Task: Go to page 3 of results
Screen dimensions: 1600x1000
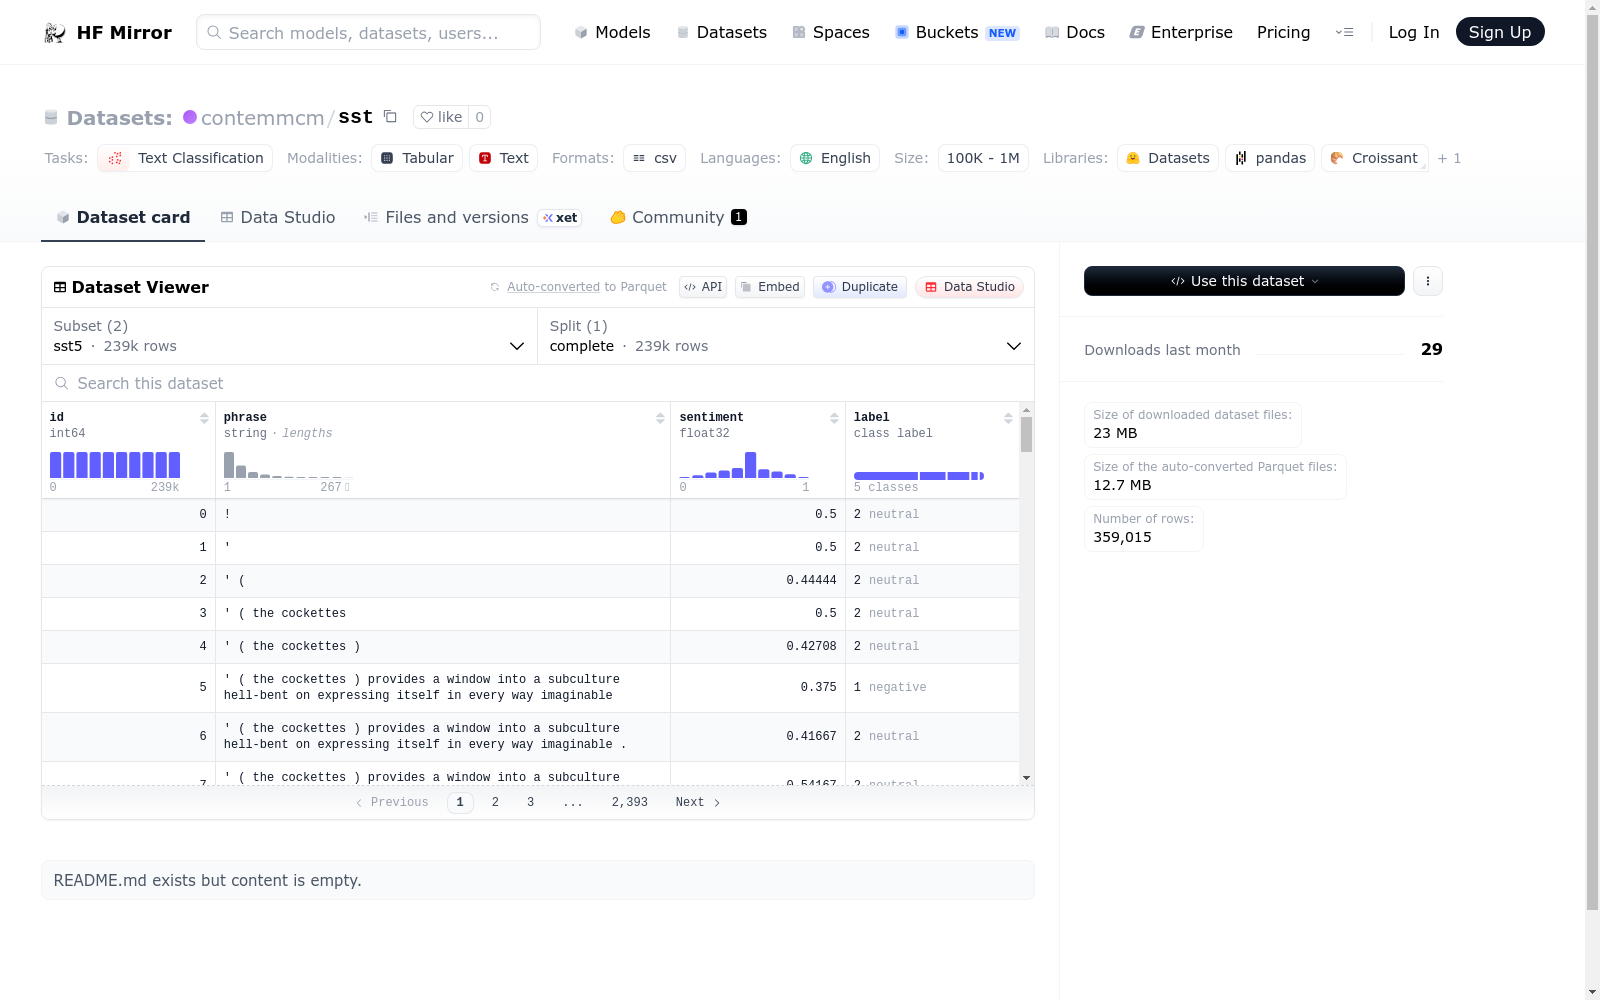Action: pos(530,802)
